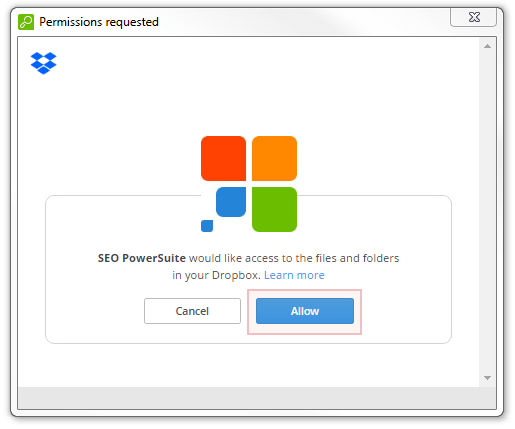
Task: Click the green square of the logo
Action: click(274, 209)
